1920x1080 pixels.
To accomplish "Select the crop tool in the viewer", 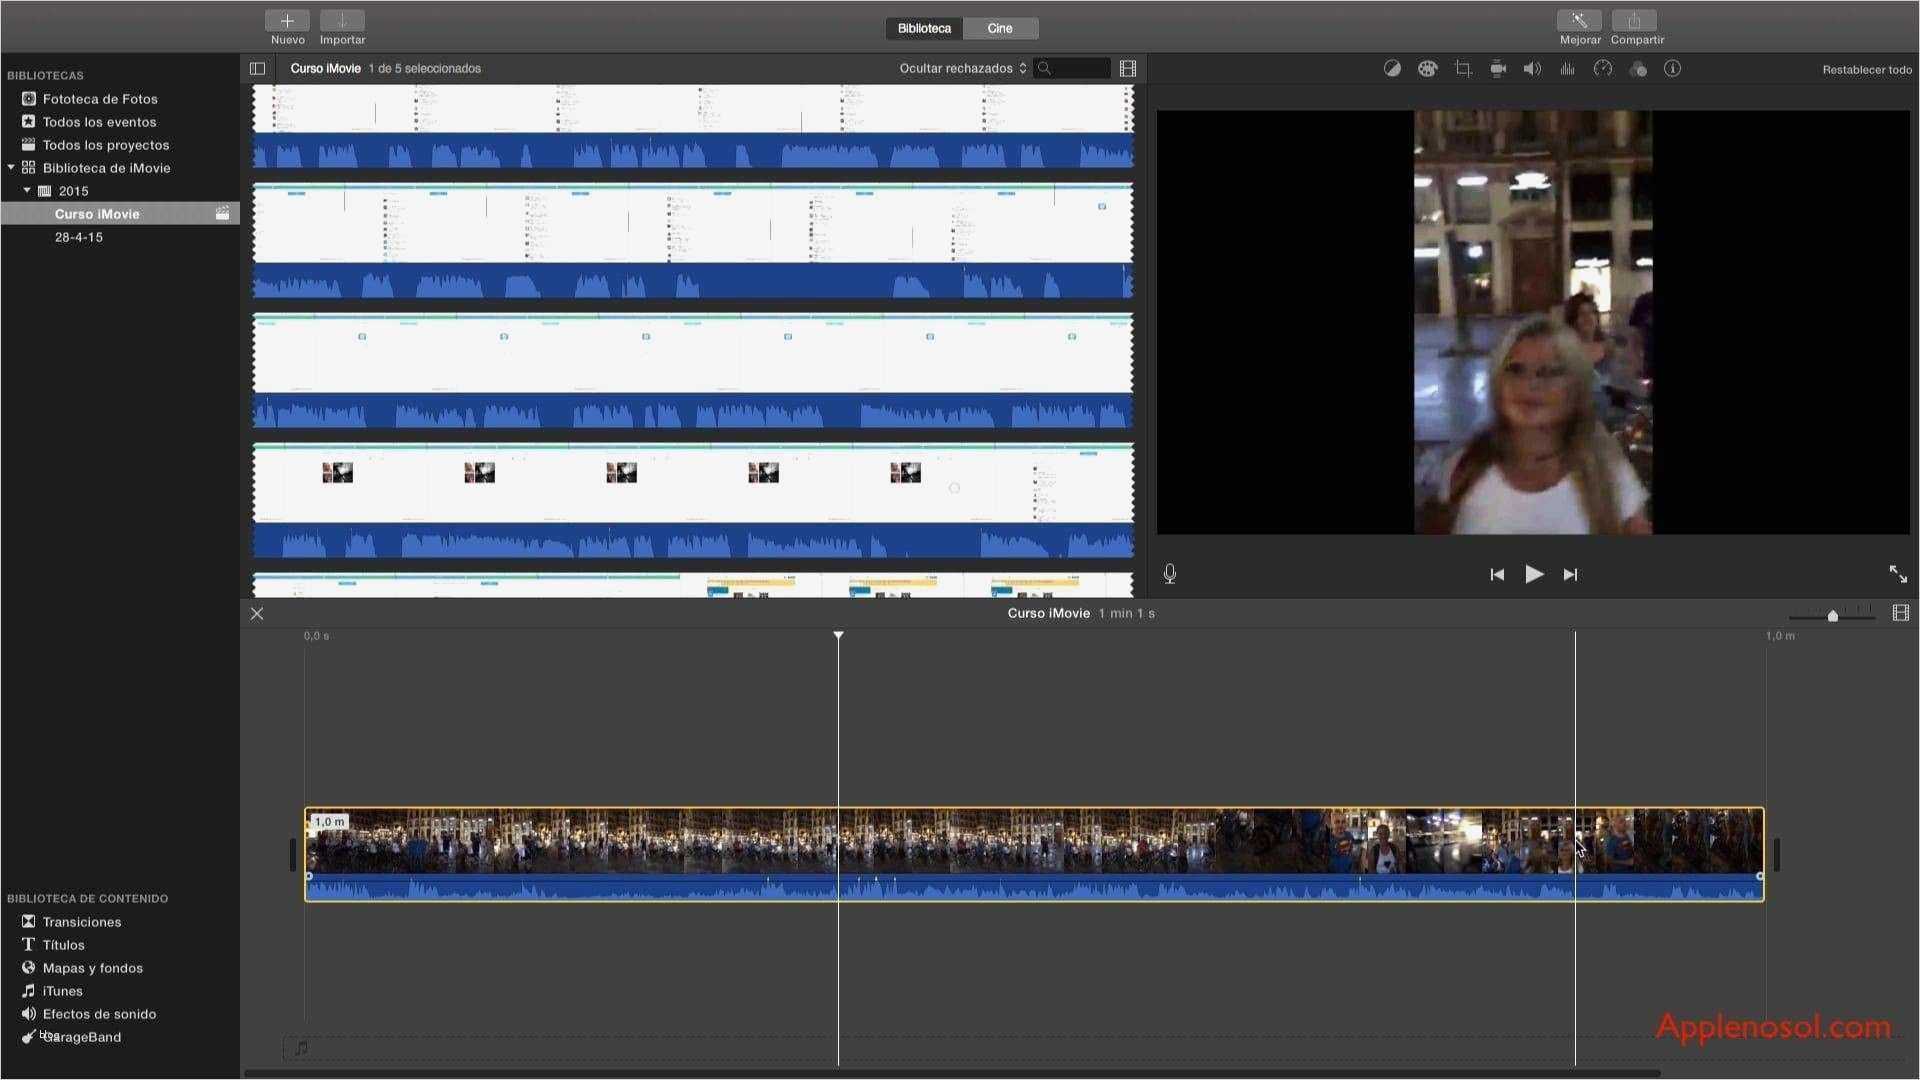I will (1464, 68).
